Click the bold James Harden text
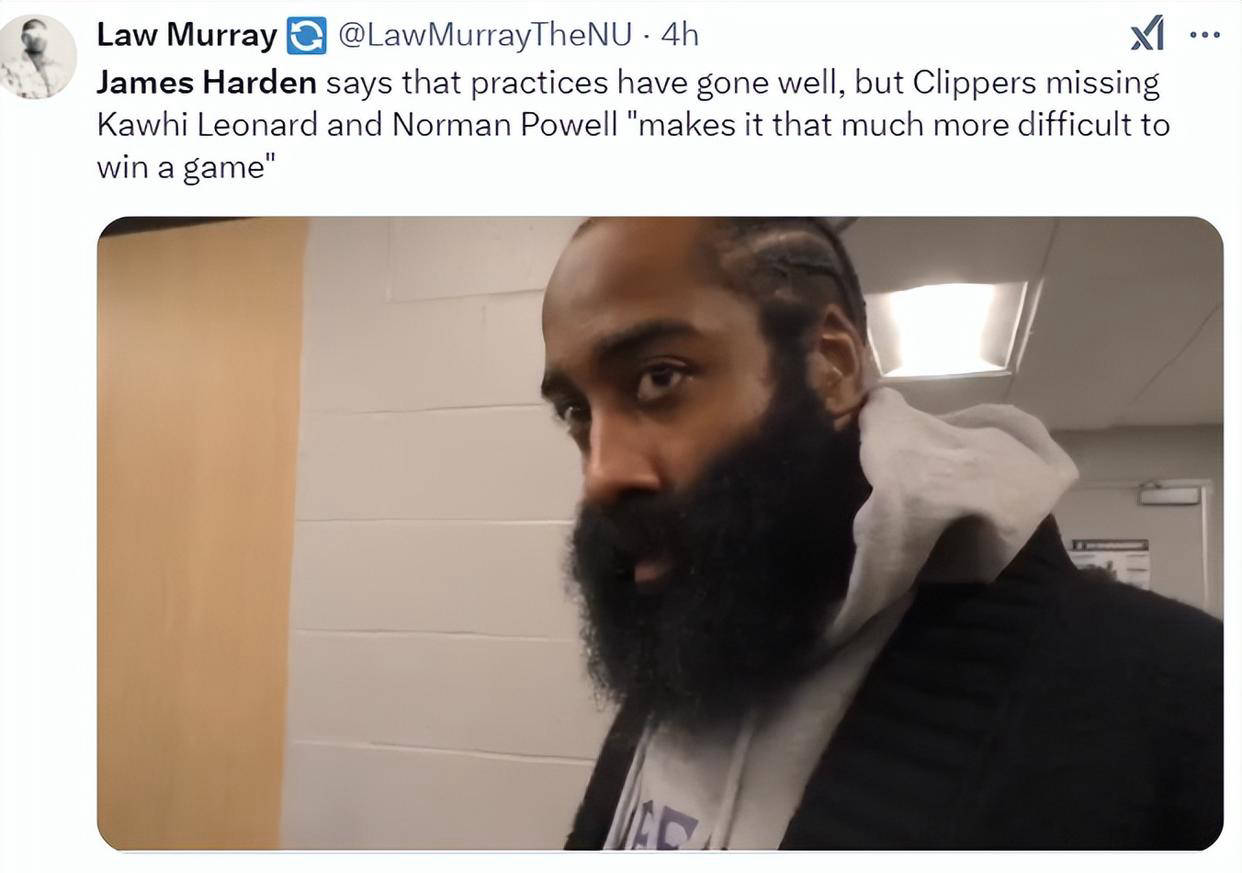 click(207, 82)
